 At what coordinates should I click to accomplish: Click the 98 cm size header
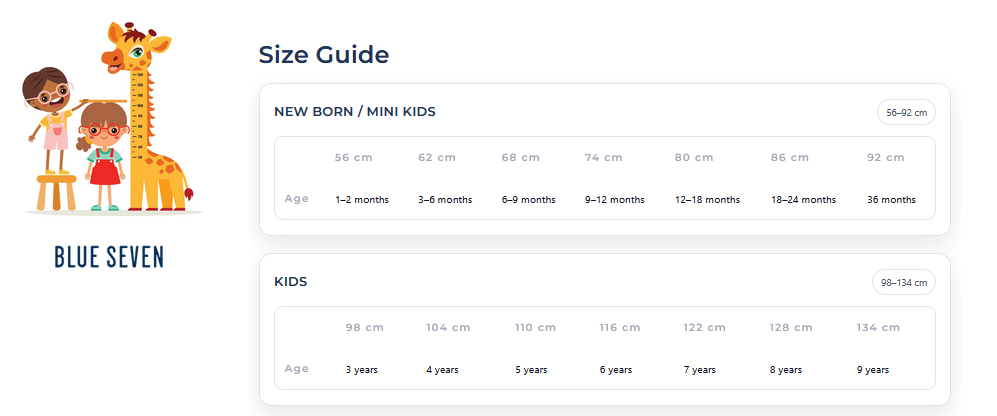(364, 328)
